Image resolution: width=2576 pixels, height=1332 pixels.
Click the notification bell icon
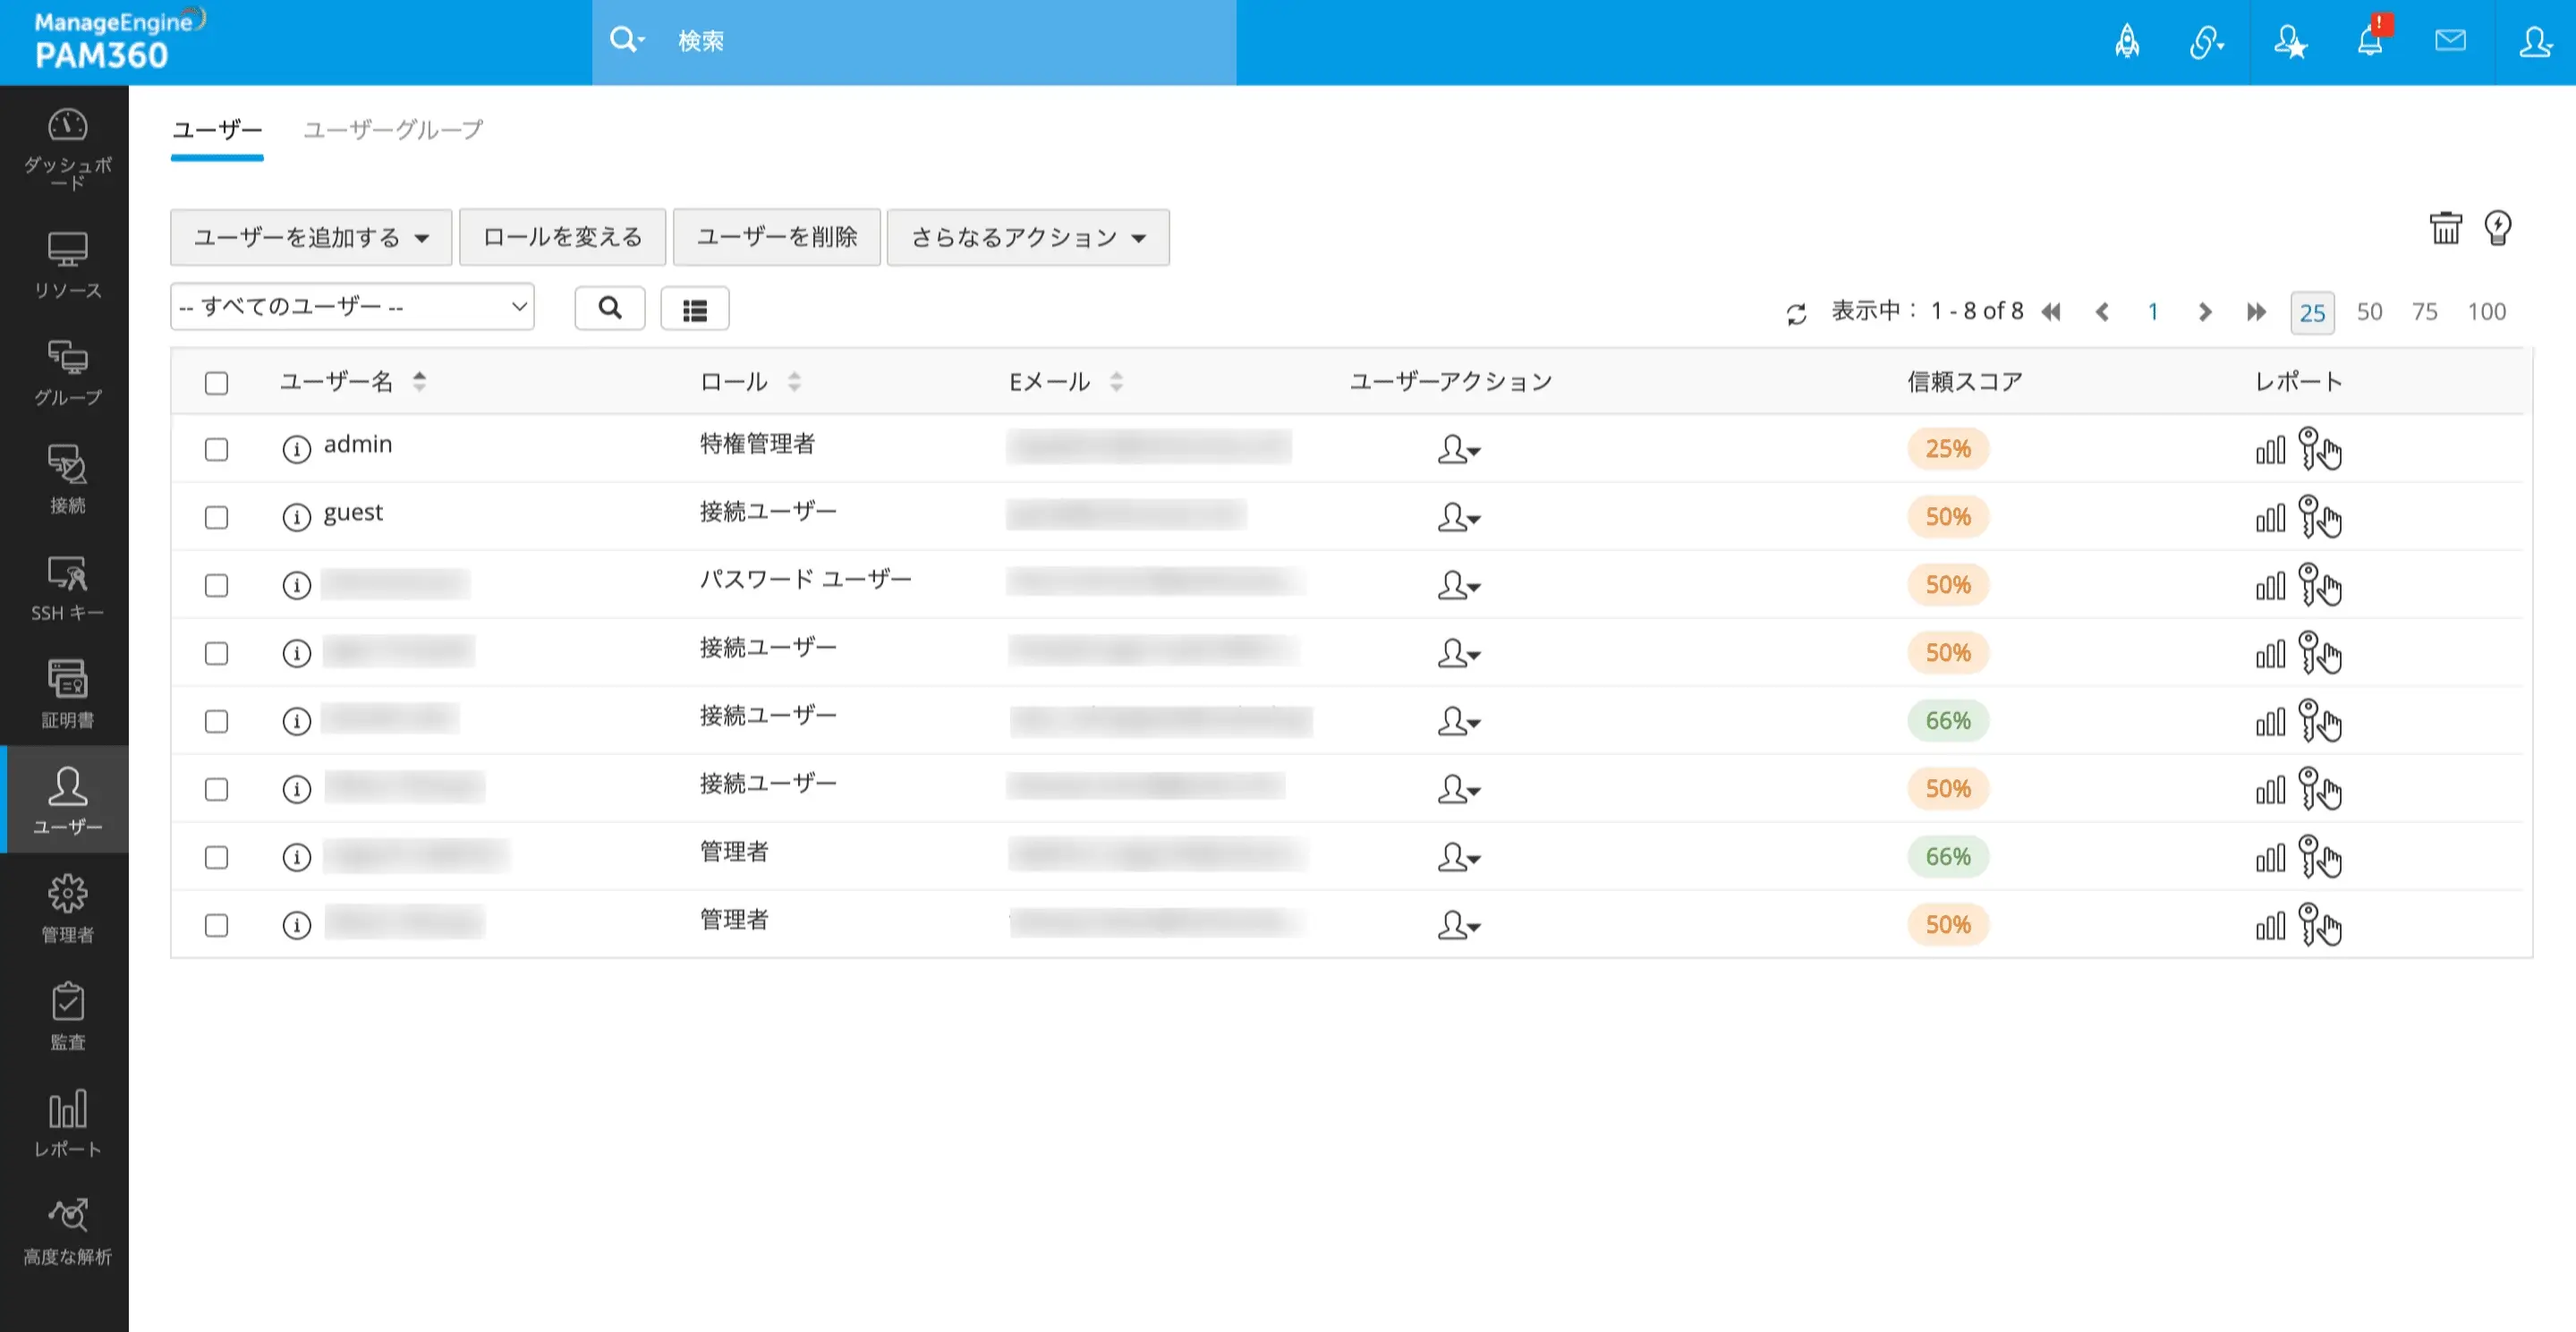coord(2369,42)
